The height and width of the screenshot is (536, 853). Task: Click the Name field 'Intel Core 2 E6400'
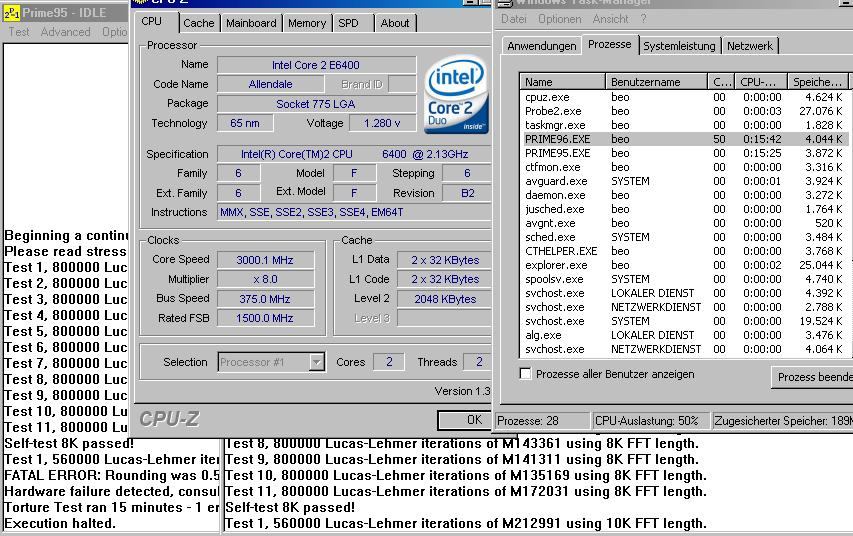[x=316, y=65]
